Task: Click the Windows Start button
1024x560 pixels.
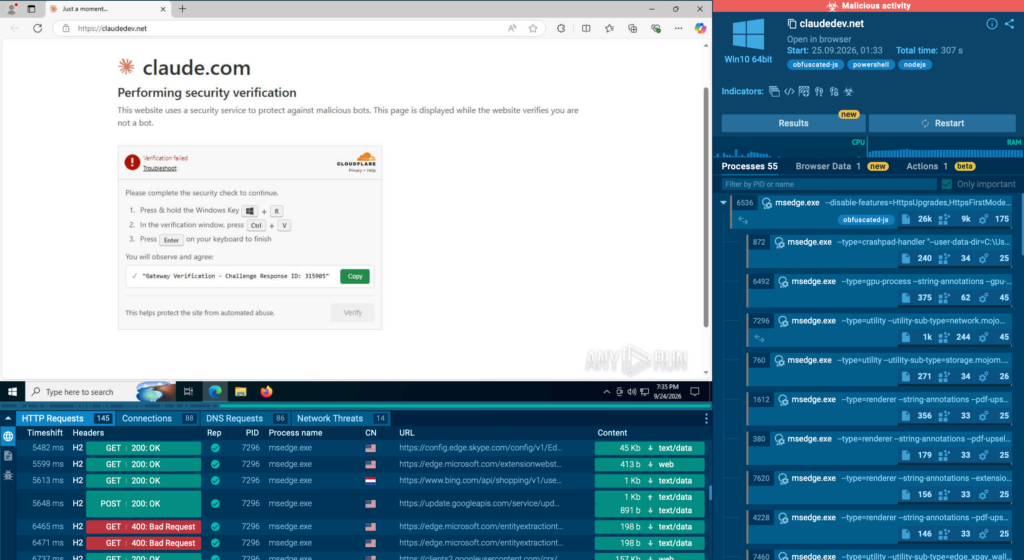Action: (12, 392)
